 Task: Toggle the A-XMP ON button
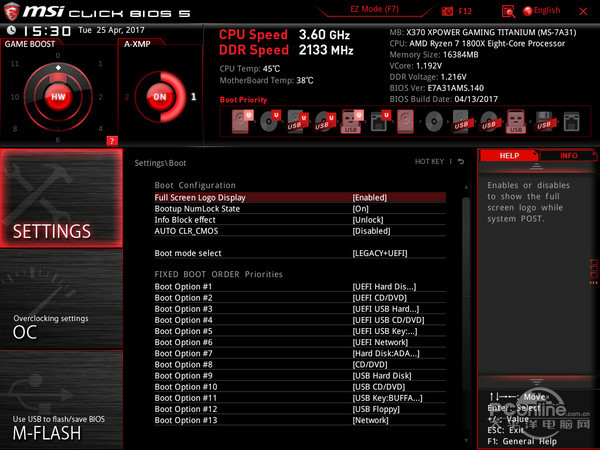[160, 97]
